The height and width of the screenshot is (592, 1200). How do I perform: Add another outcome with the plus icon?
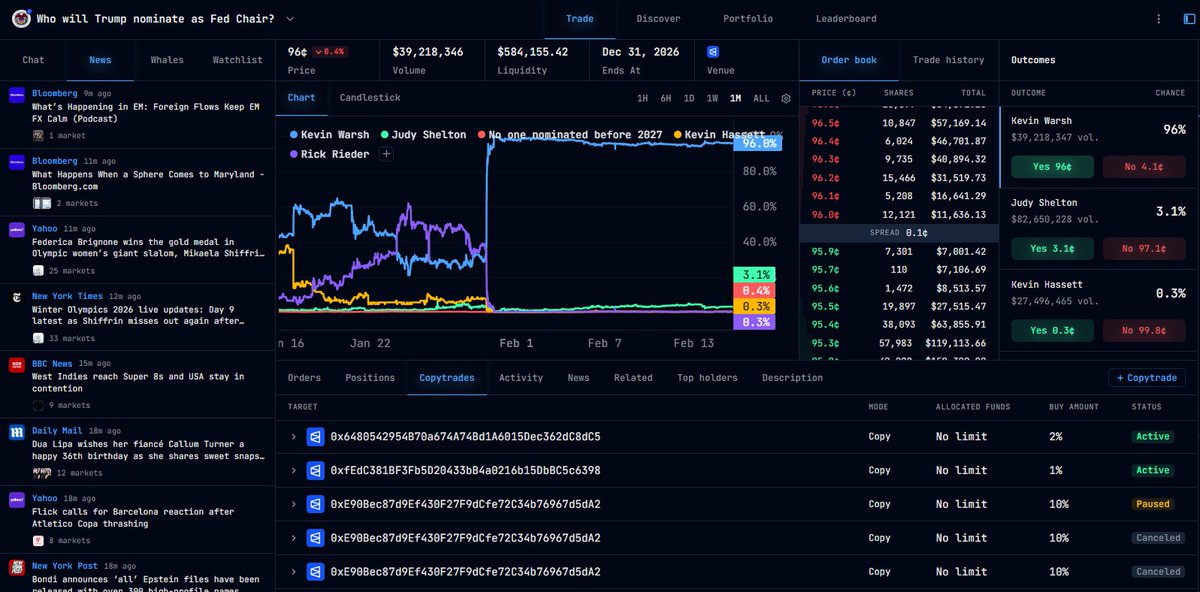(x=386, y=154)
